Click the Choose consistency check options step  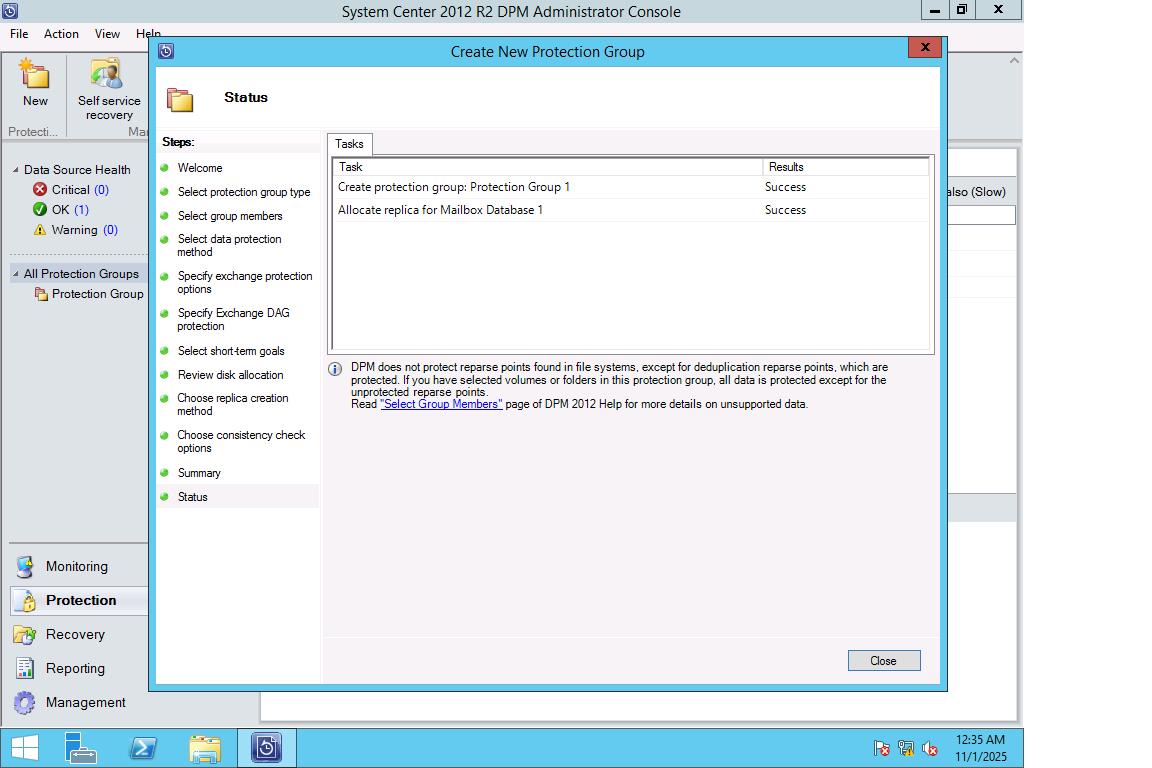point(241,442)
